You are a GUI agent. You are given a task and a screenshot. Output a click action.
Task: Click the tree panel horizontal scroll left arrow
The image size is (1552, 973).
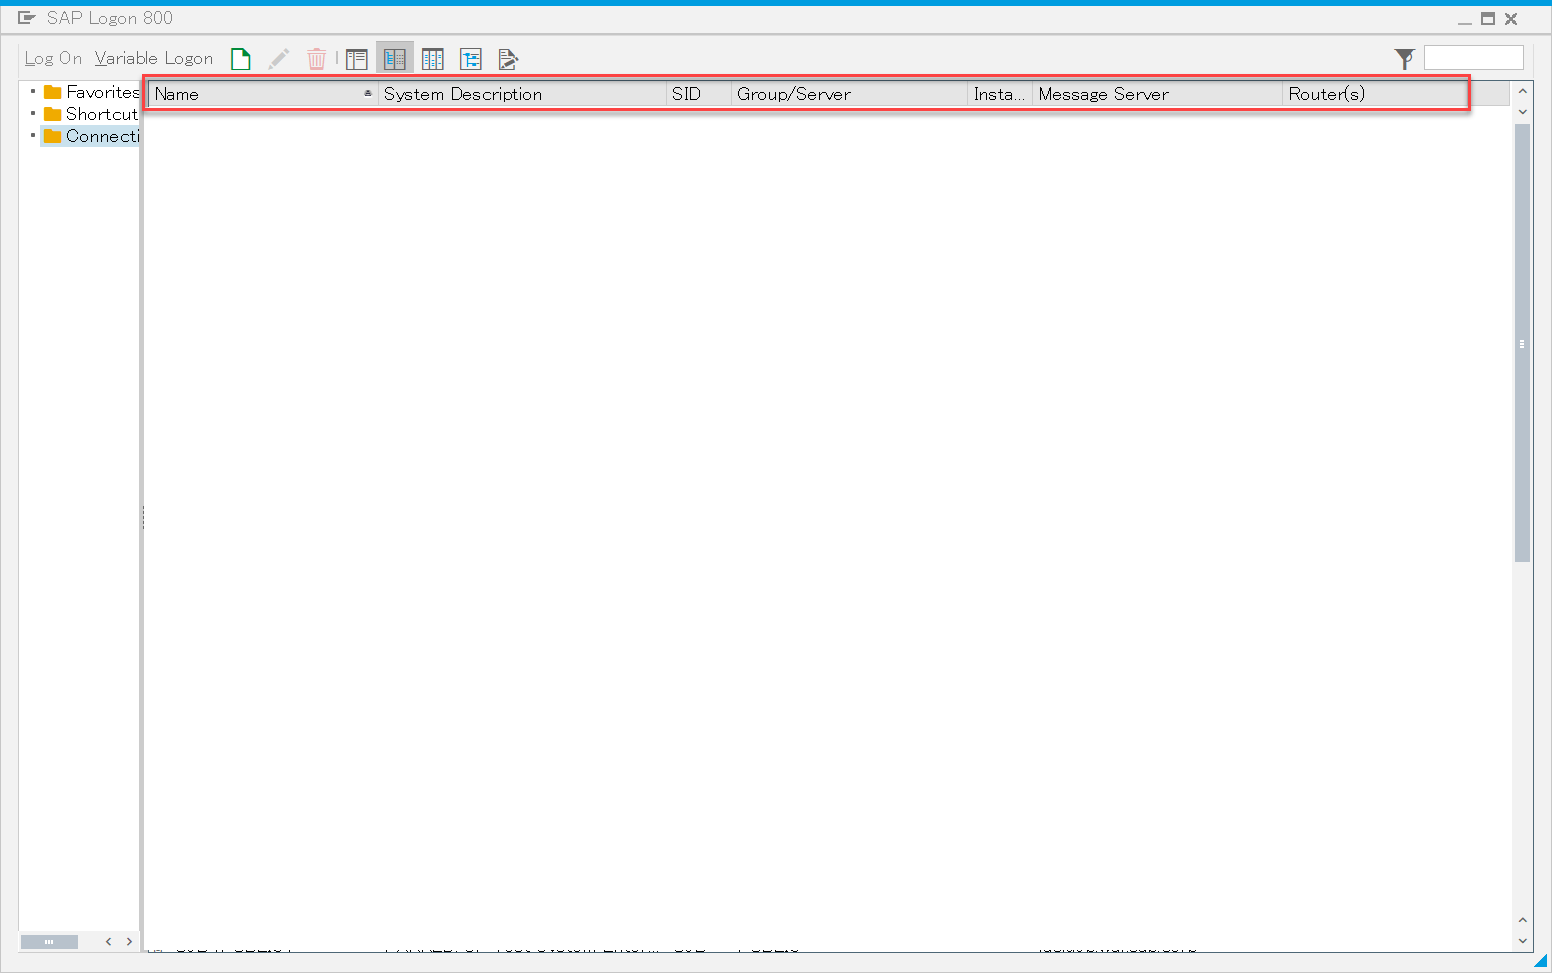click(x=109, y=941)
